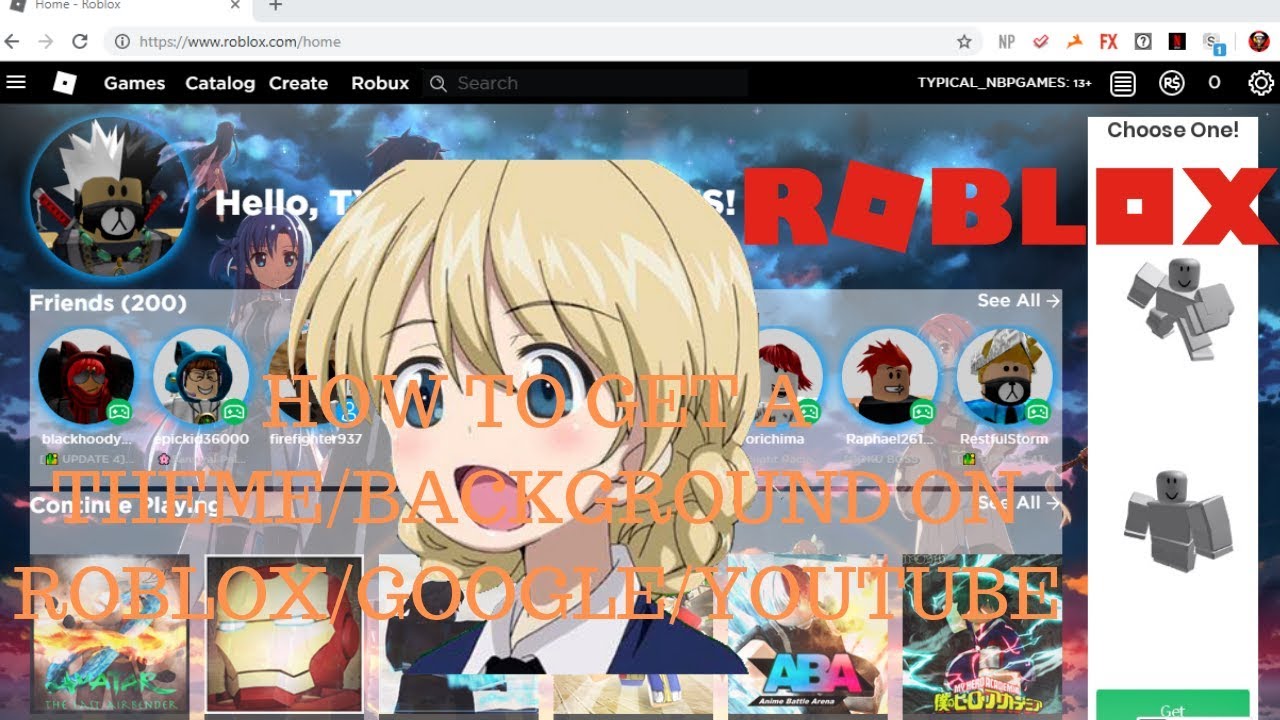The image size is (1280, 720).
Task: Click the FX extension icon
Action: point(1108,41)
